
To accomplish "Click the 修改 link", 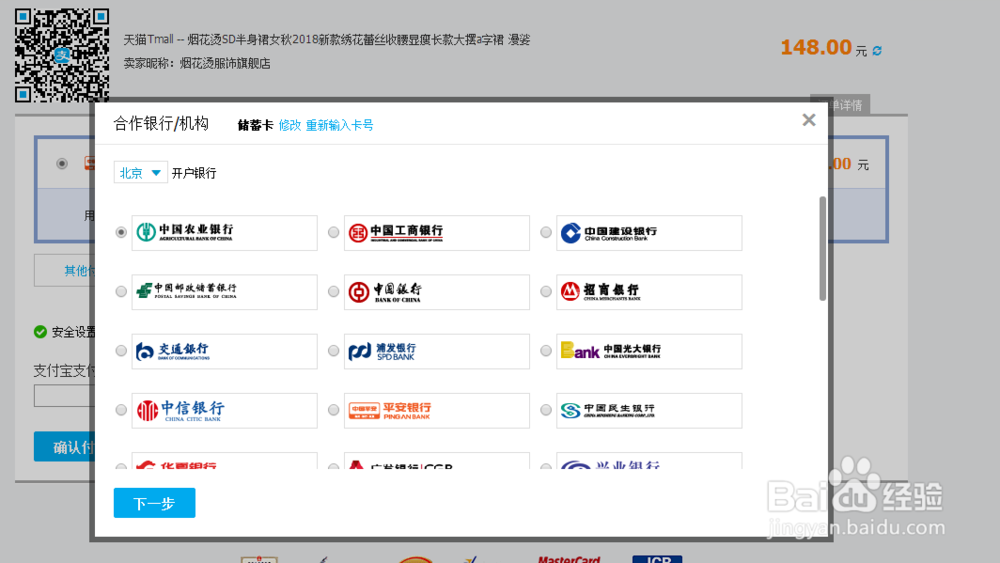I will click(290, 125).
